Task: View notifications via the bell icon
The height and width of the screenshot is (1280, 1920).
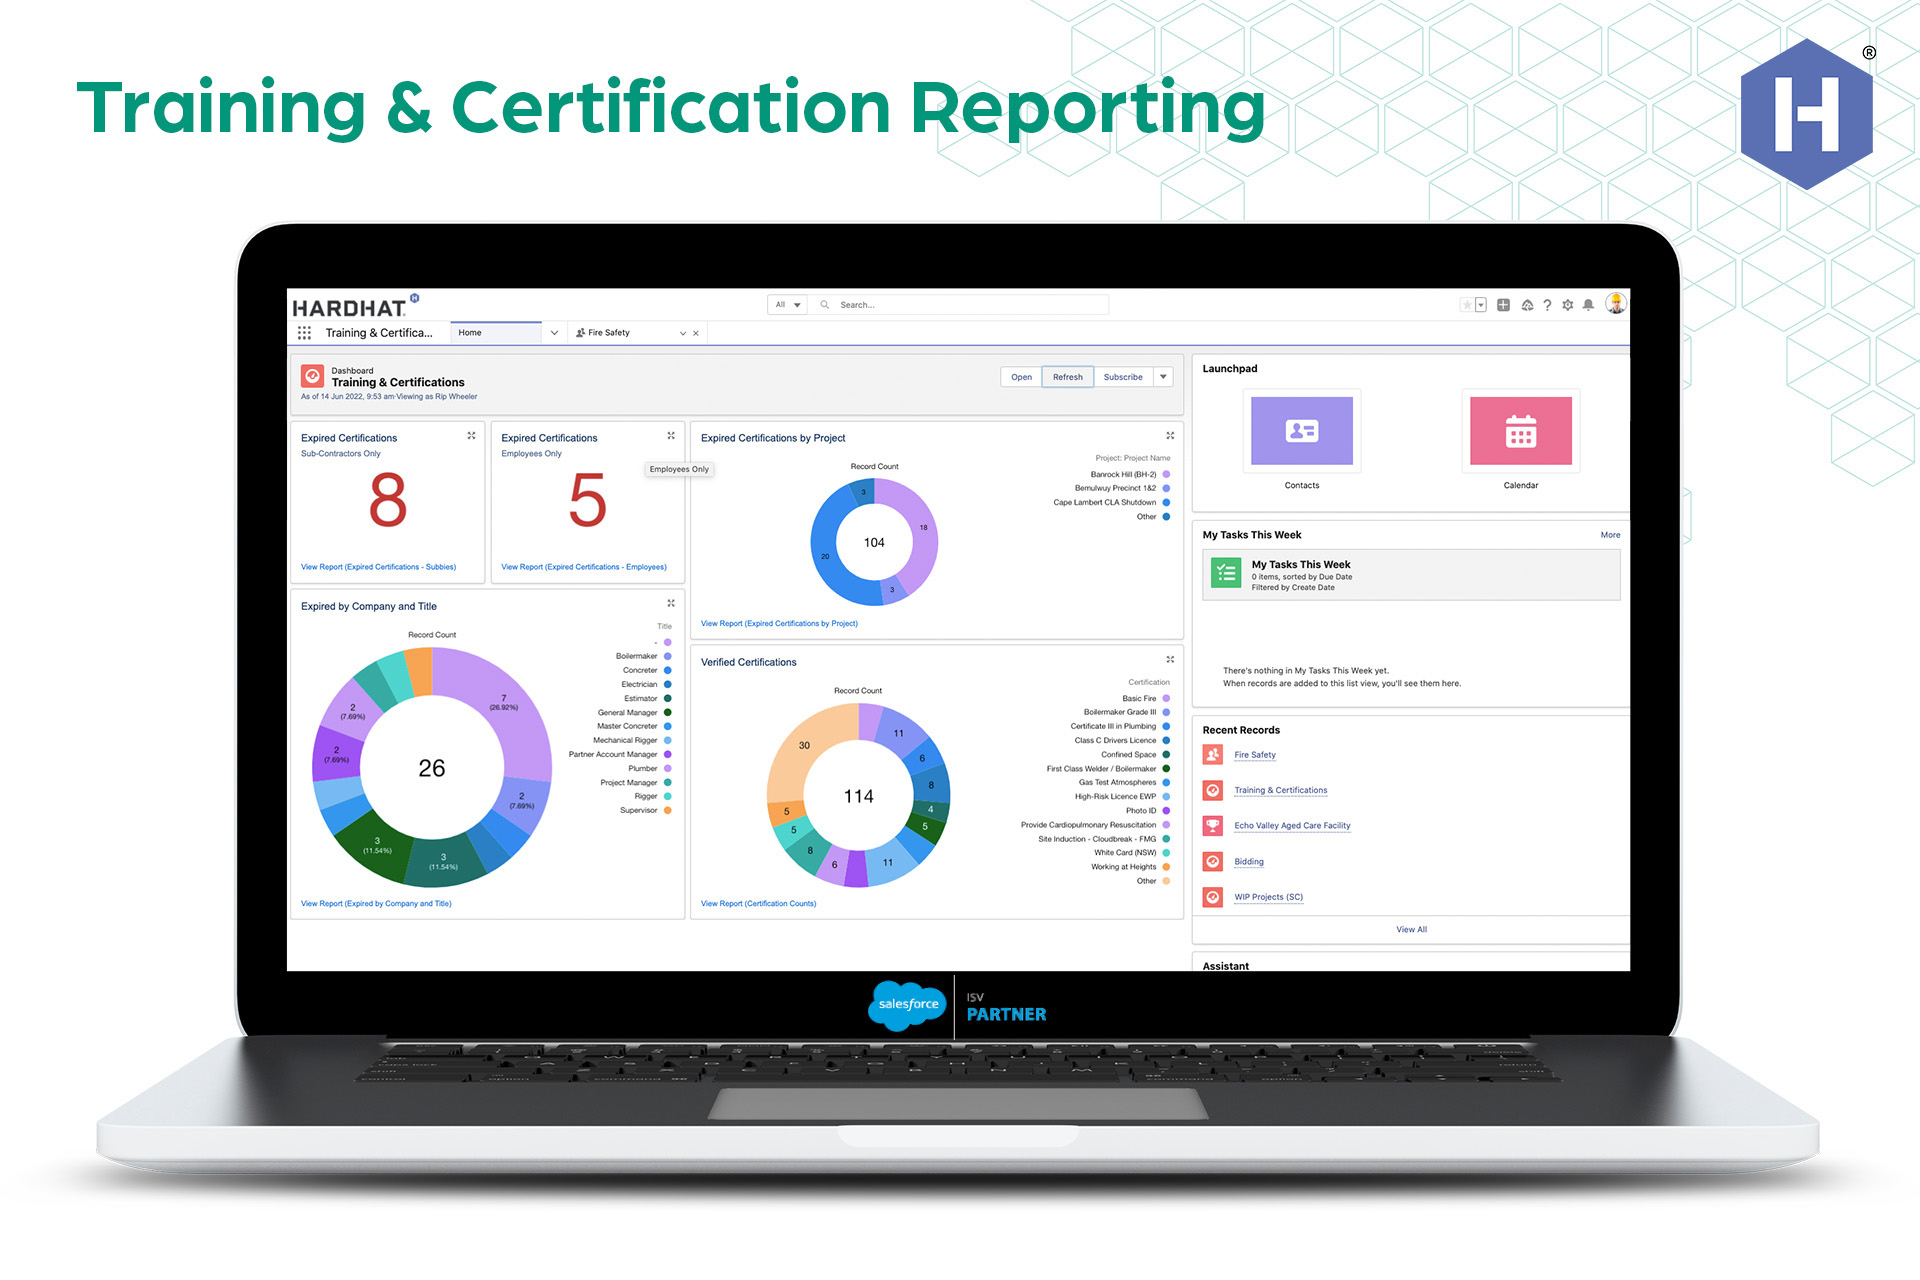Action: coord(1589,305)
